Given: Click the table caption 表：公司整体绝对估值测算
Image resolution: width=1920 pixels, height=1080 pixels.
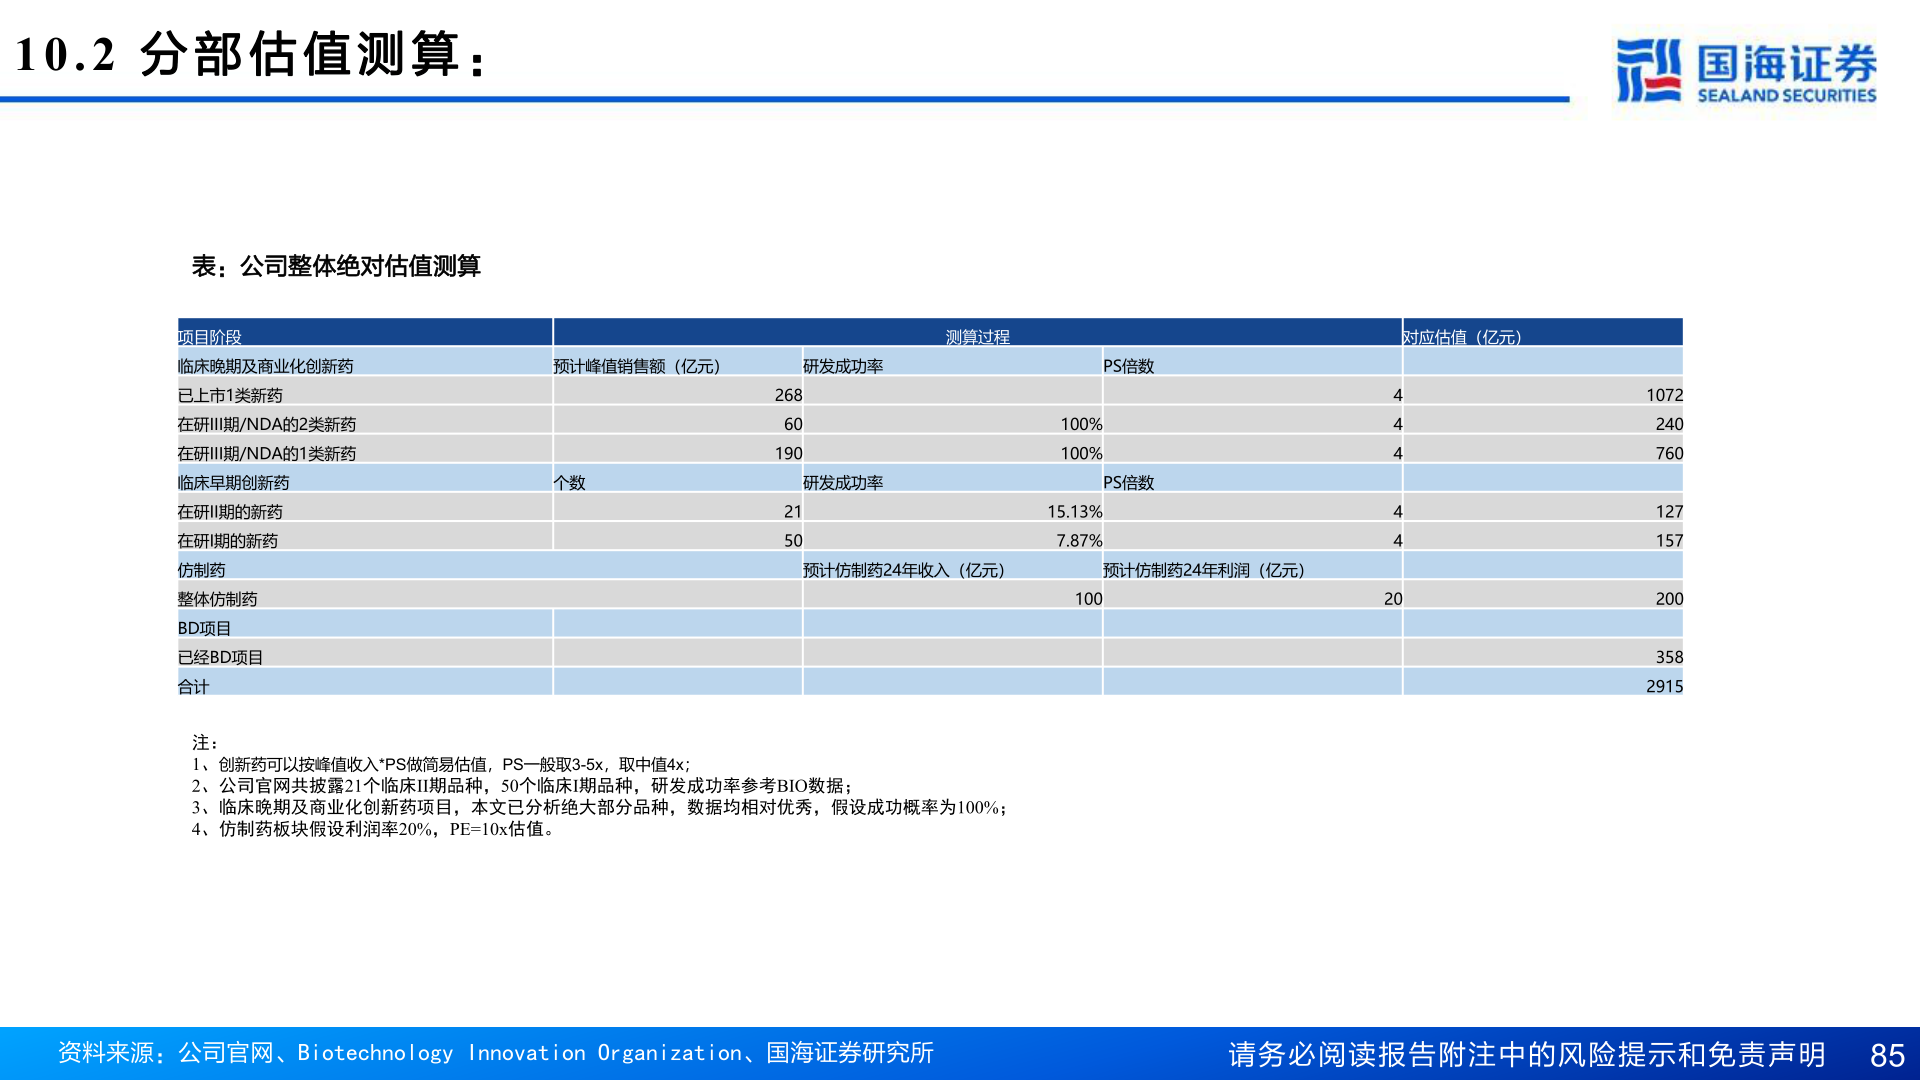Looking at the screenshot, I should 336,266.
